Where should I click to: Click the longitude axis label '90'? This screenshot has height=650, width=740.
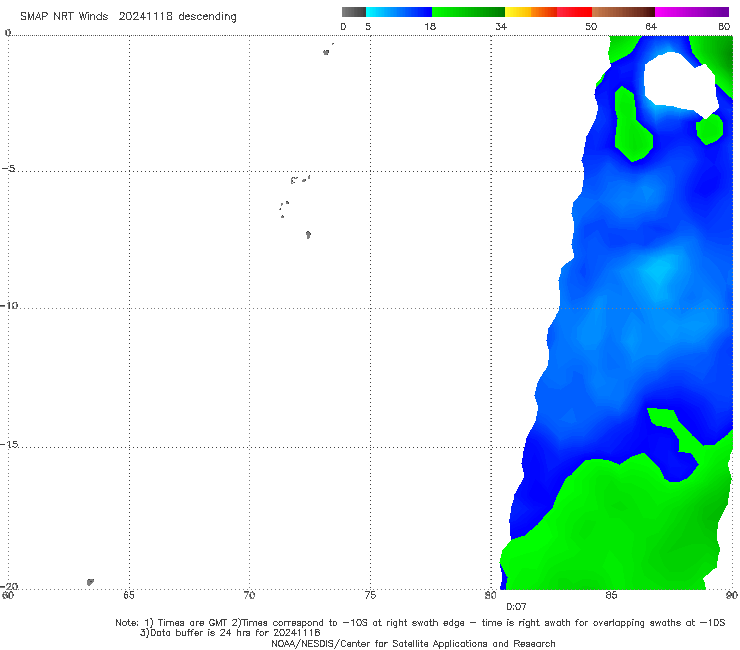pos(732,595)
